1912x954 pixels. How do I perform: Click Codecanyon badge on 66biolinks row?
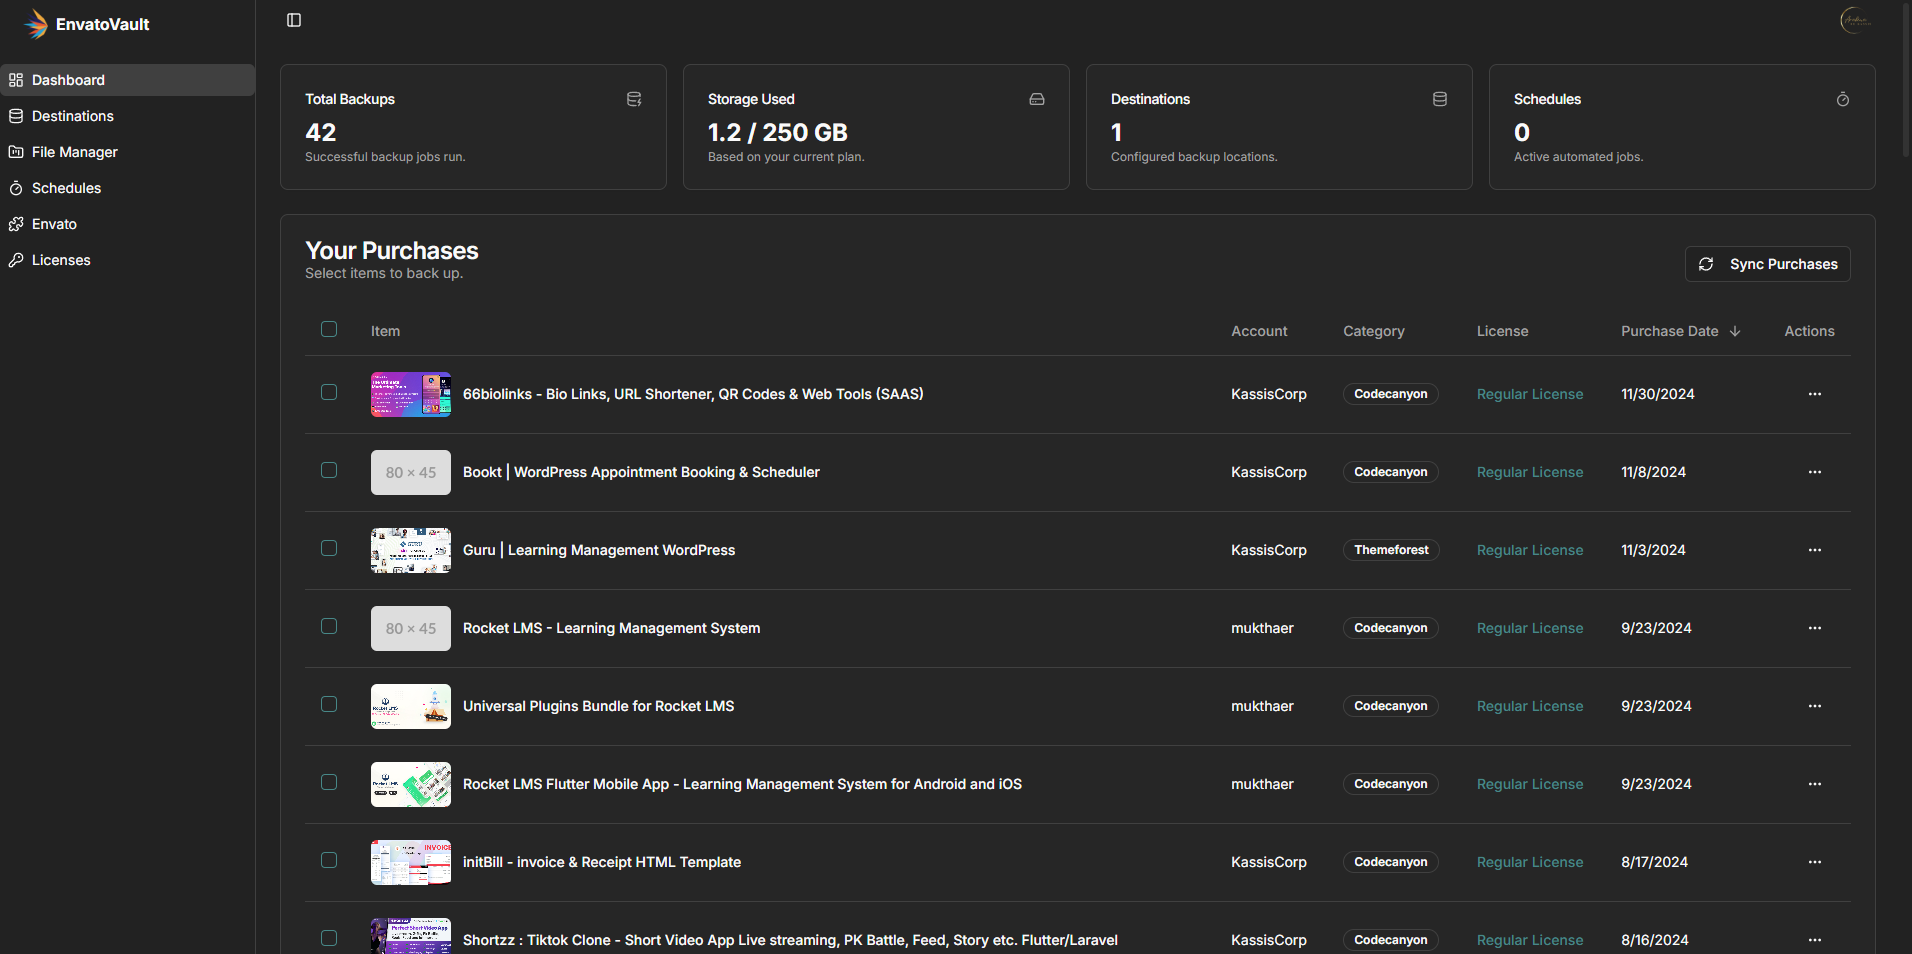tap(1391, 394)
